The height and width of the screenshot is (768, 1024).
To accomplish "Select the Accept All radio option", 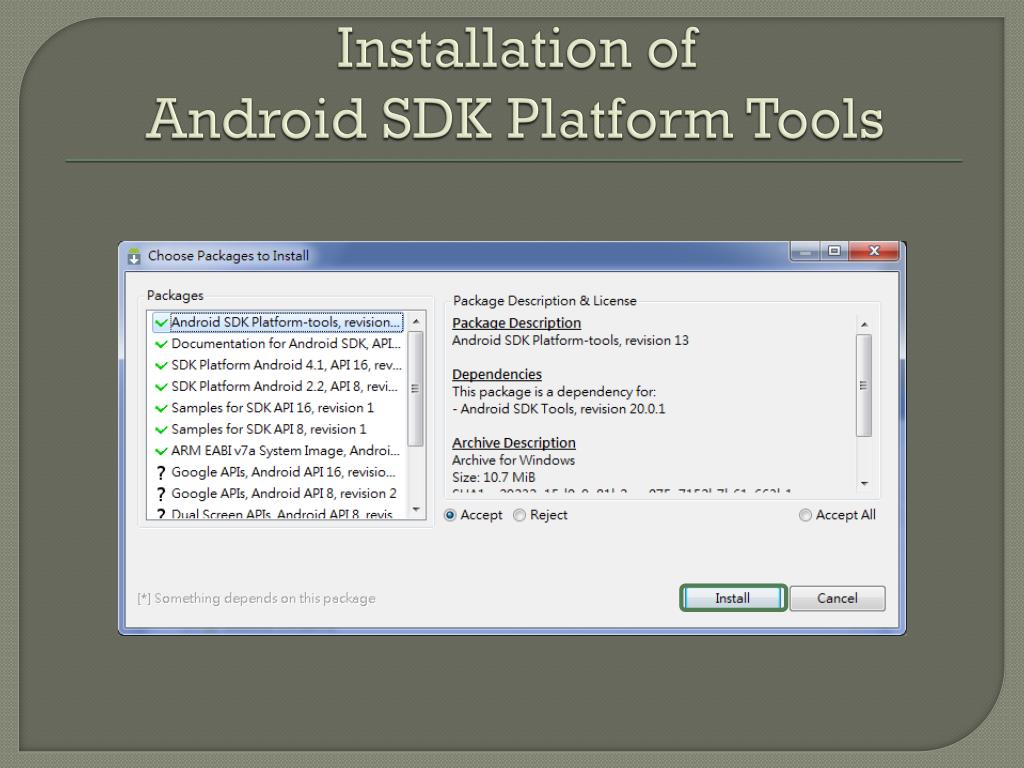I will (x=805, y=515).
